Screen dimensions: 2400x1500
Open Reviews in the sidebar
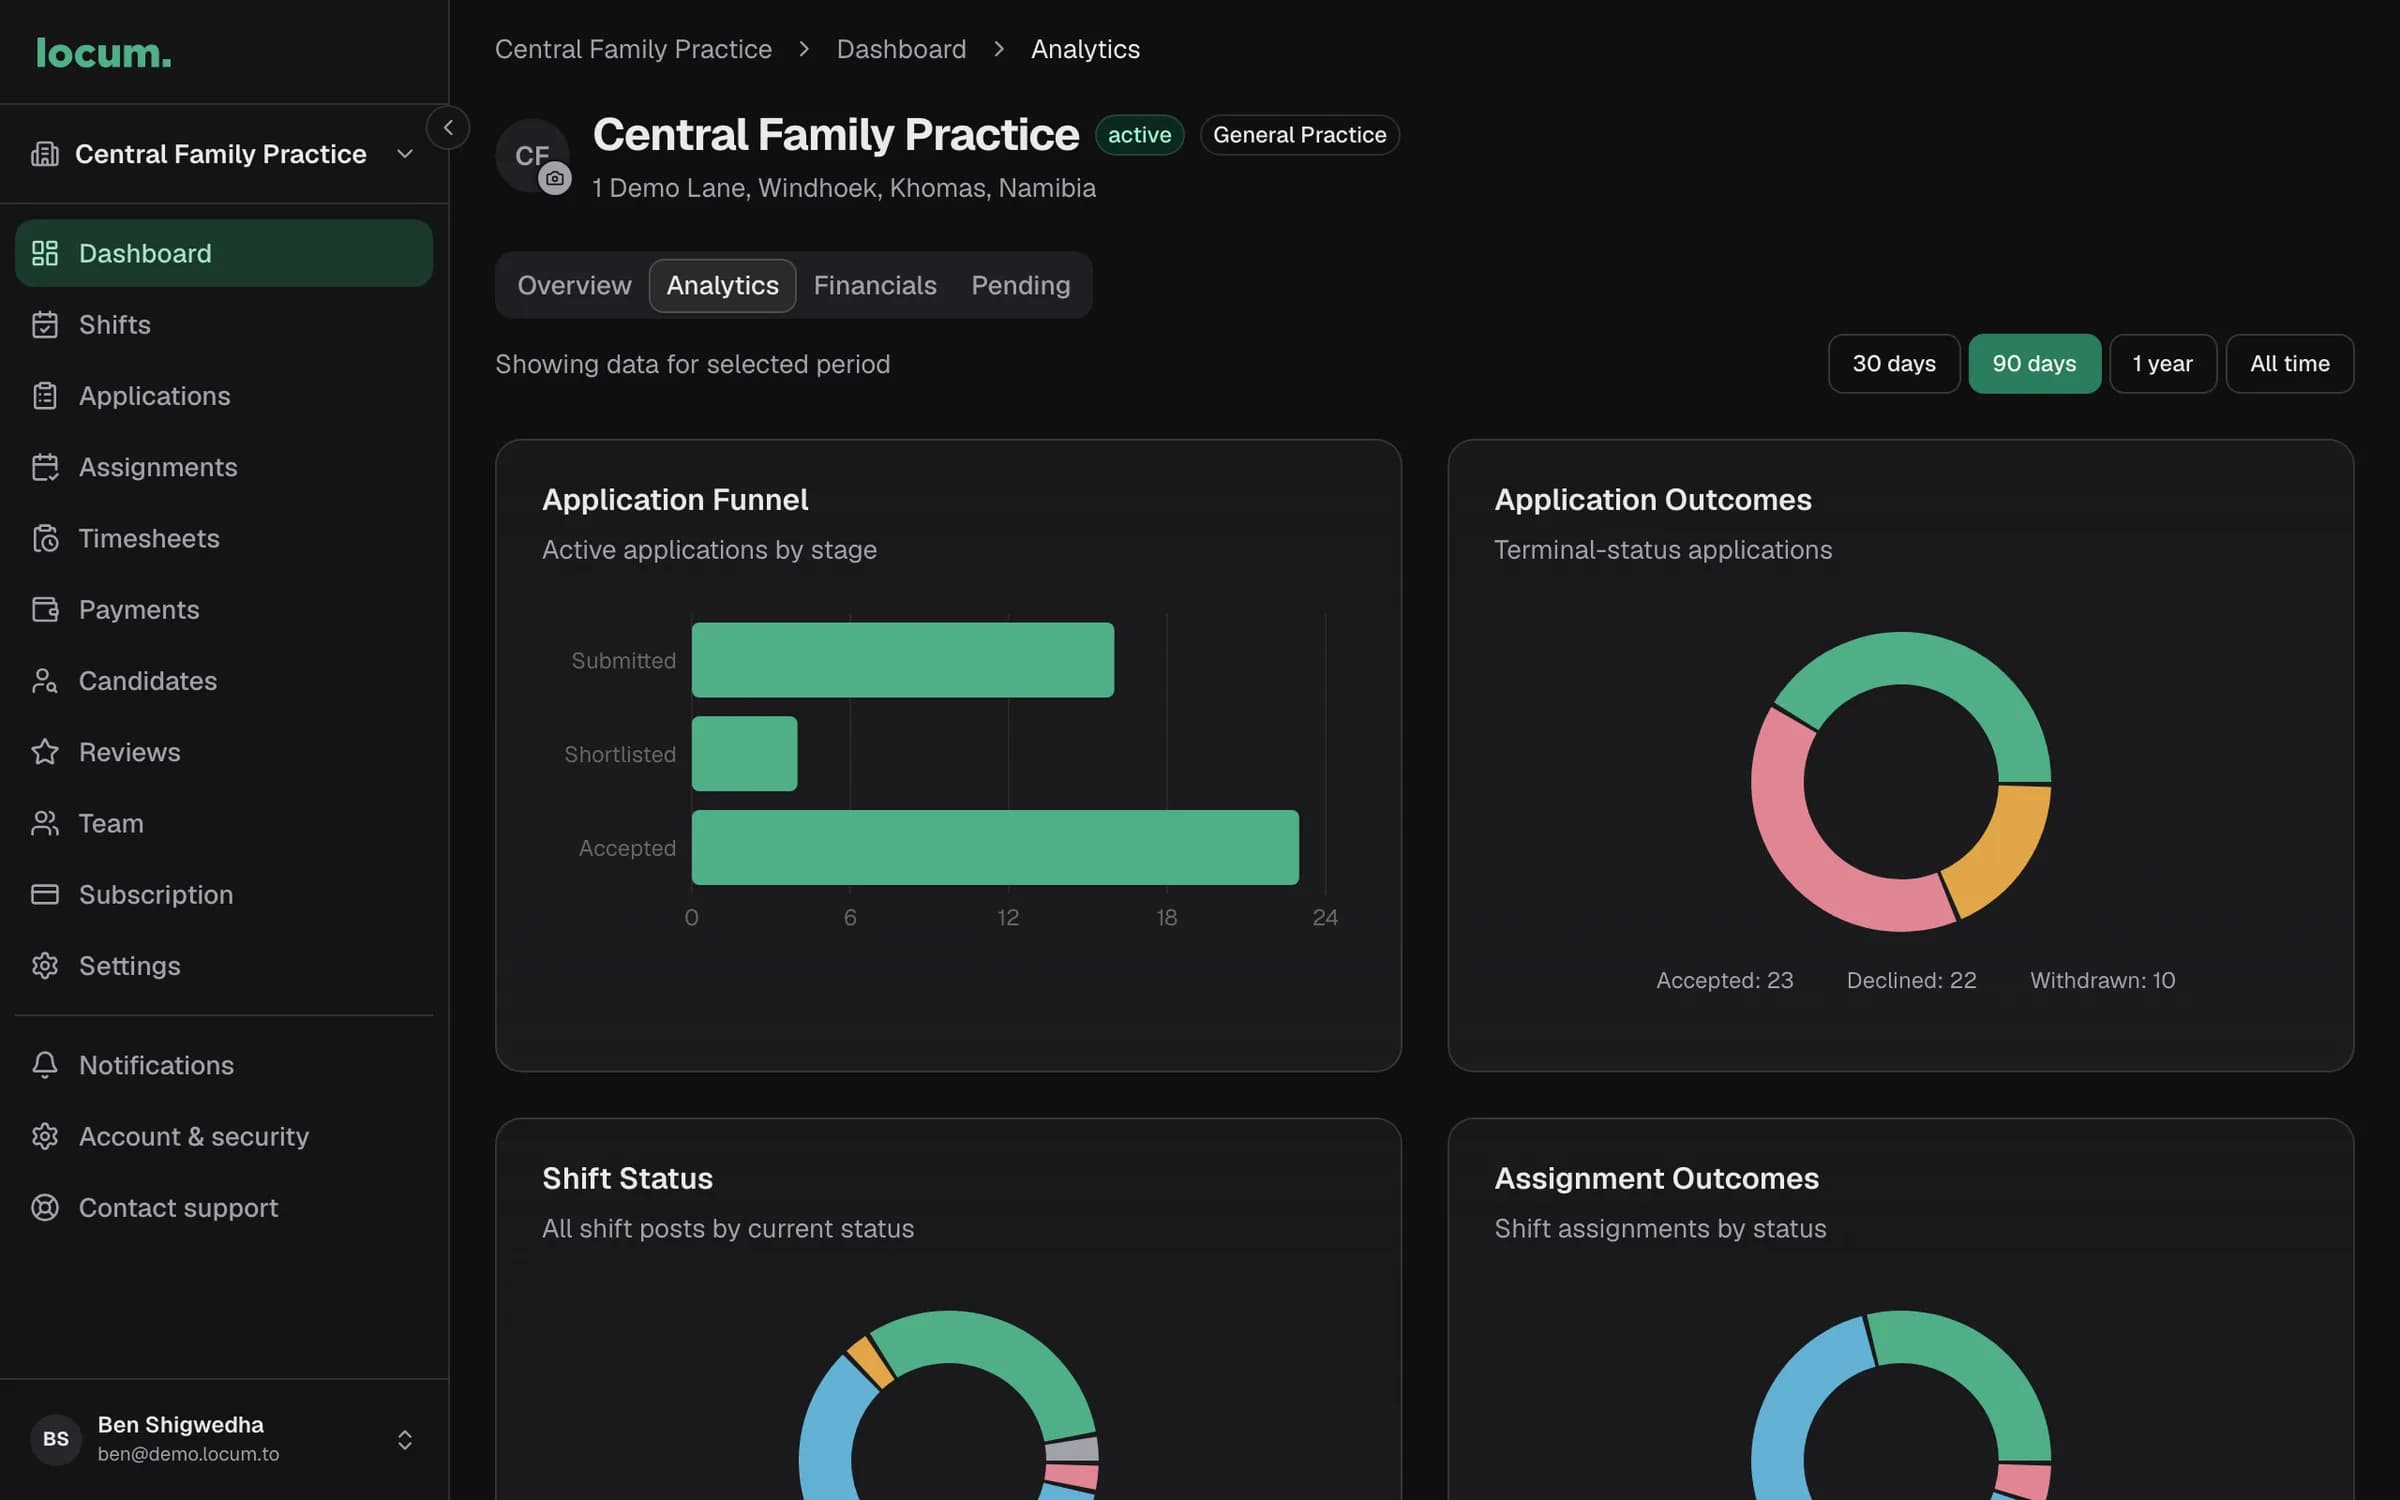pyautogui.click(x=224, y=752)
